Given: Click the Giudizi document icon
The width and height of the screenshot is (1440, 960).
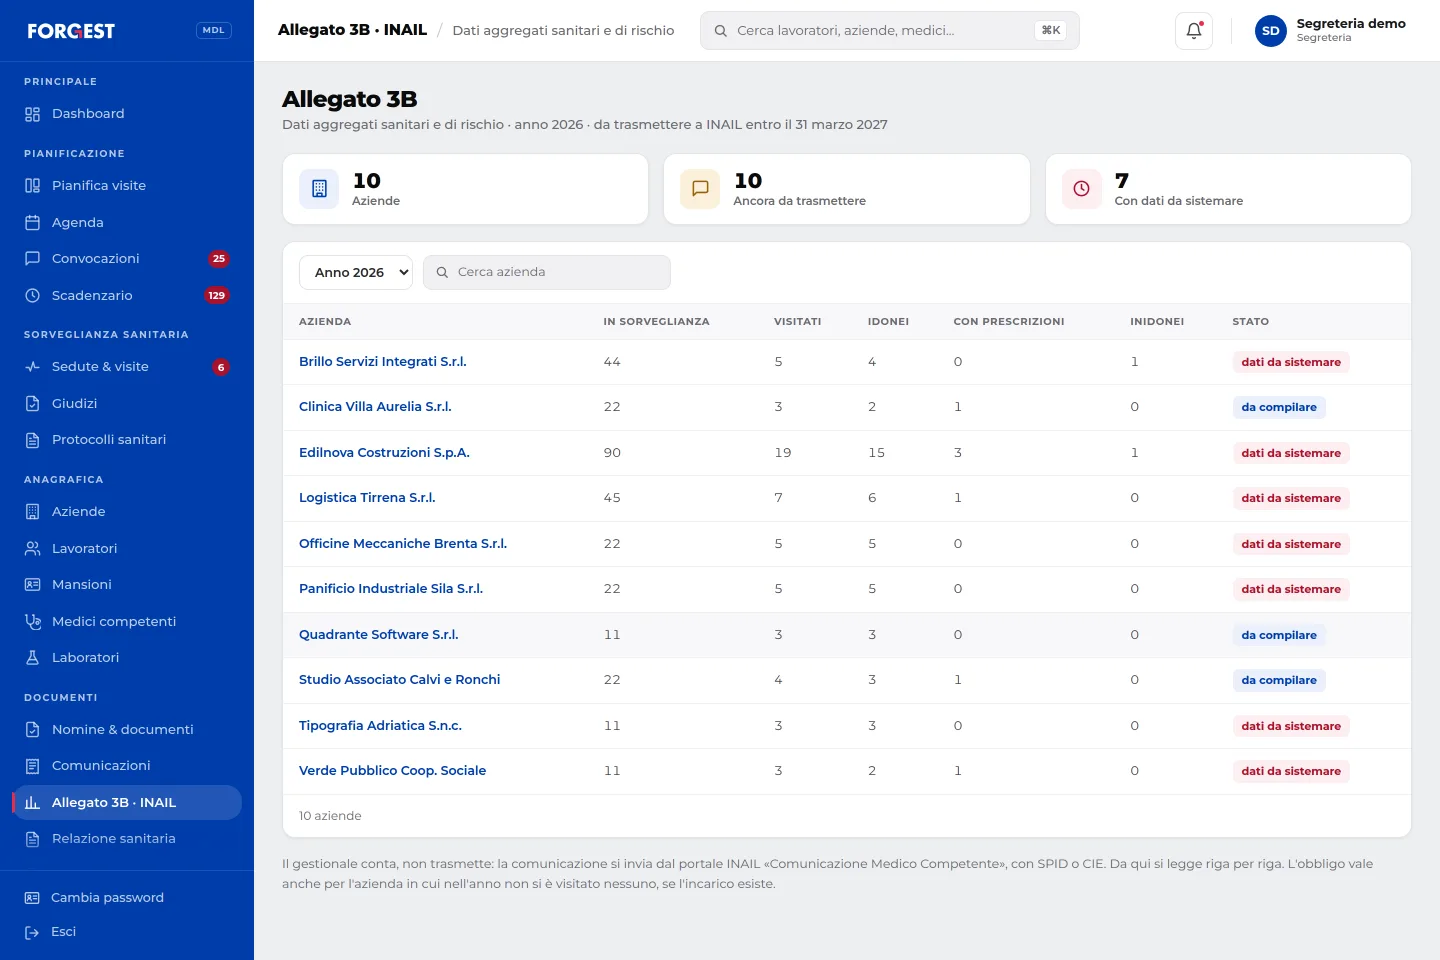Looking at the screenshot, I should (x=32, y=404).
